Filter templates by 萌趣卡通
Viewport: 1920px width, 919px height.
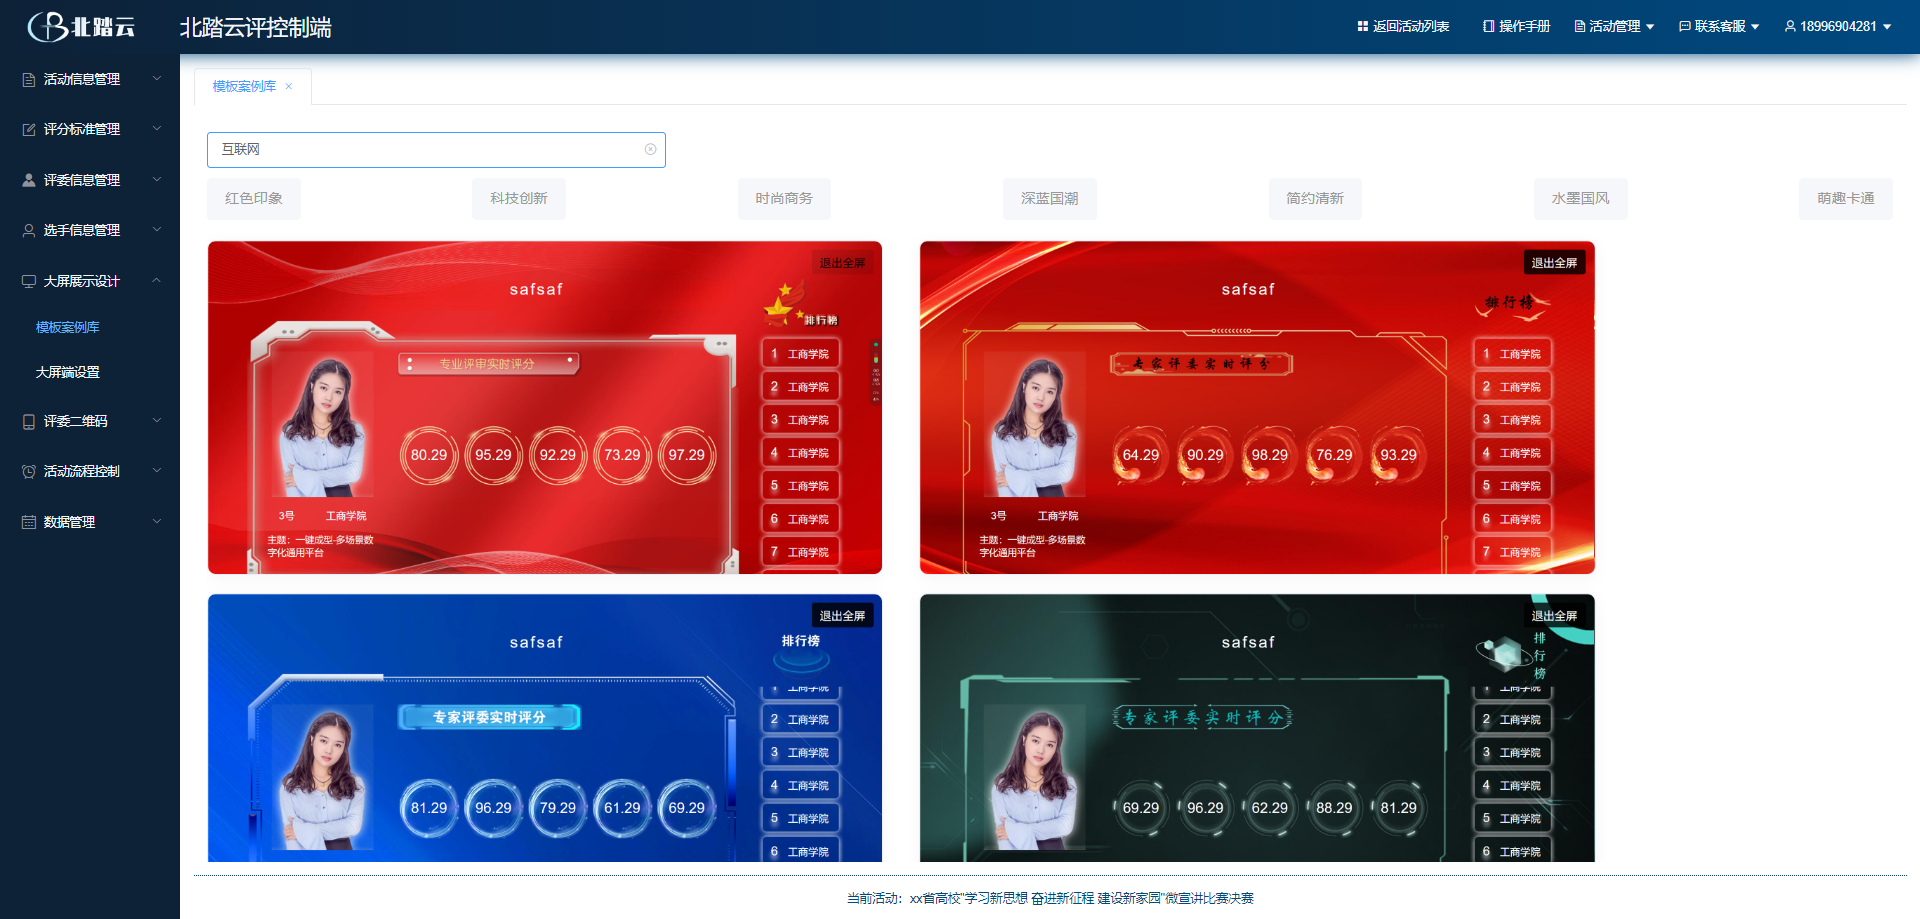(x=1846, y=199)
